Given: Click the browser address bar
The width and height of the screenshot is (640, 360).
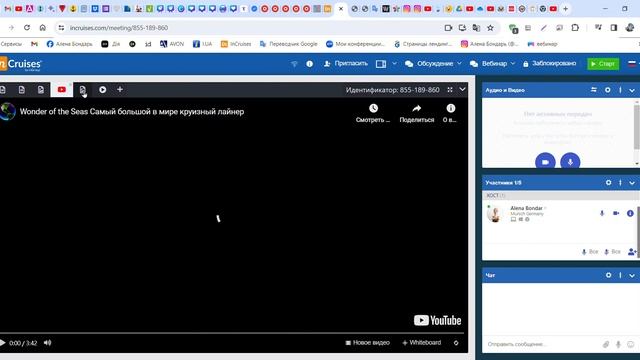Looking at the screenshot, I should [x=253, y=28].
